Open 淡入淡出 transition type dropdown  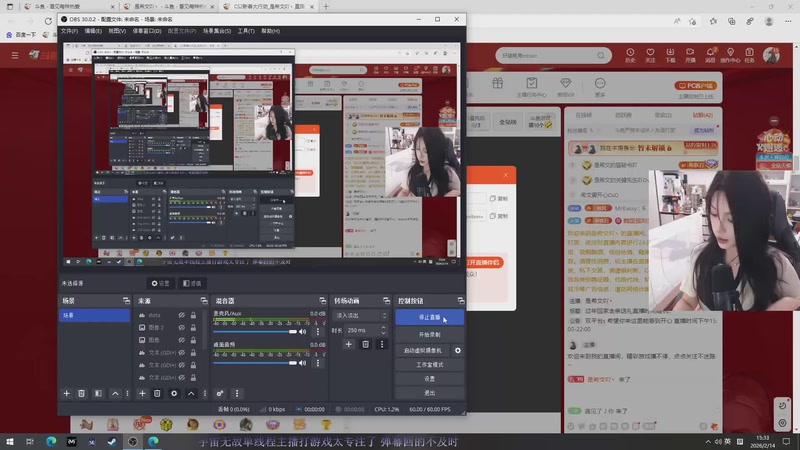click(360, 316)
